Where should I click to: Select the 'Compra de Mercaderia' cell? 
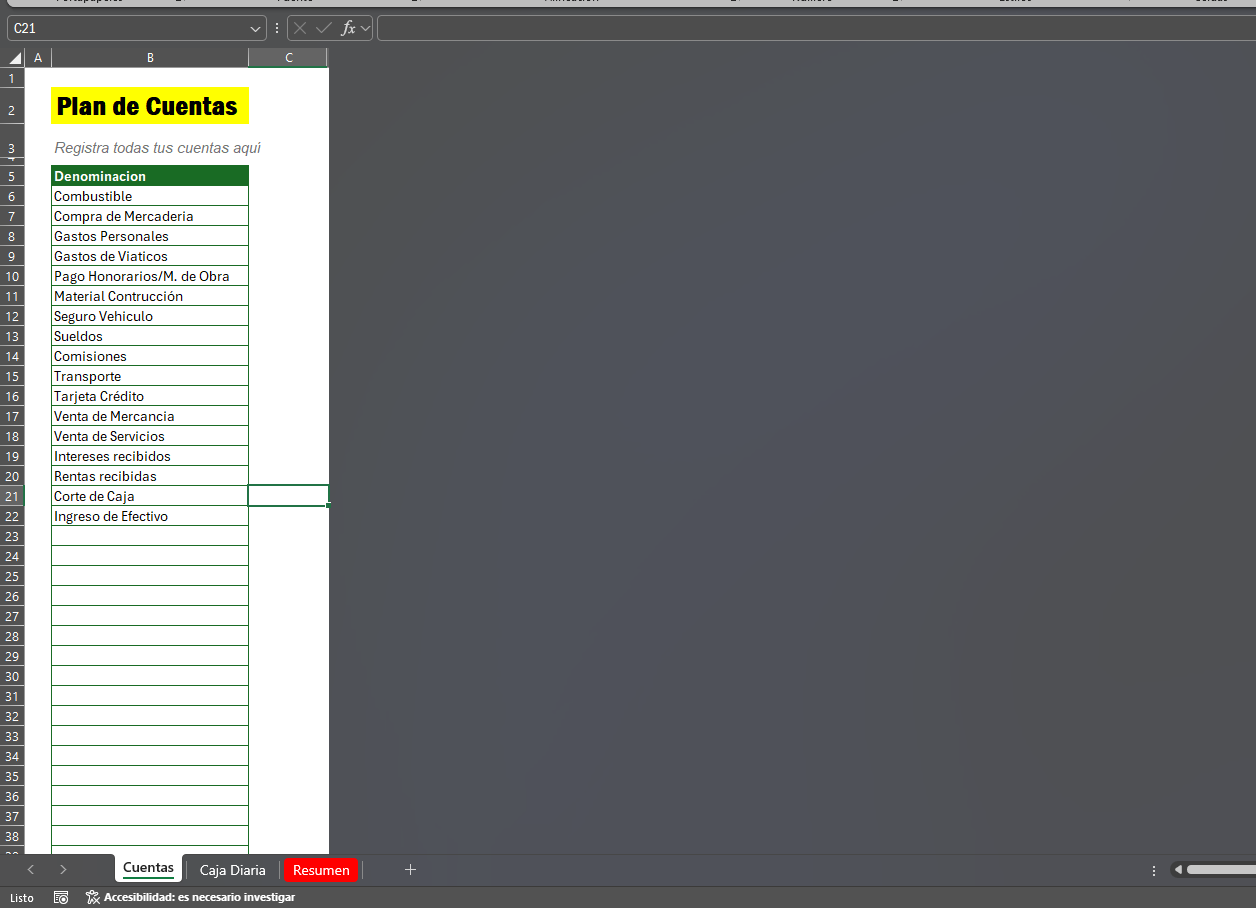(150, 216)
